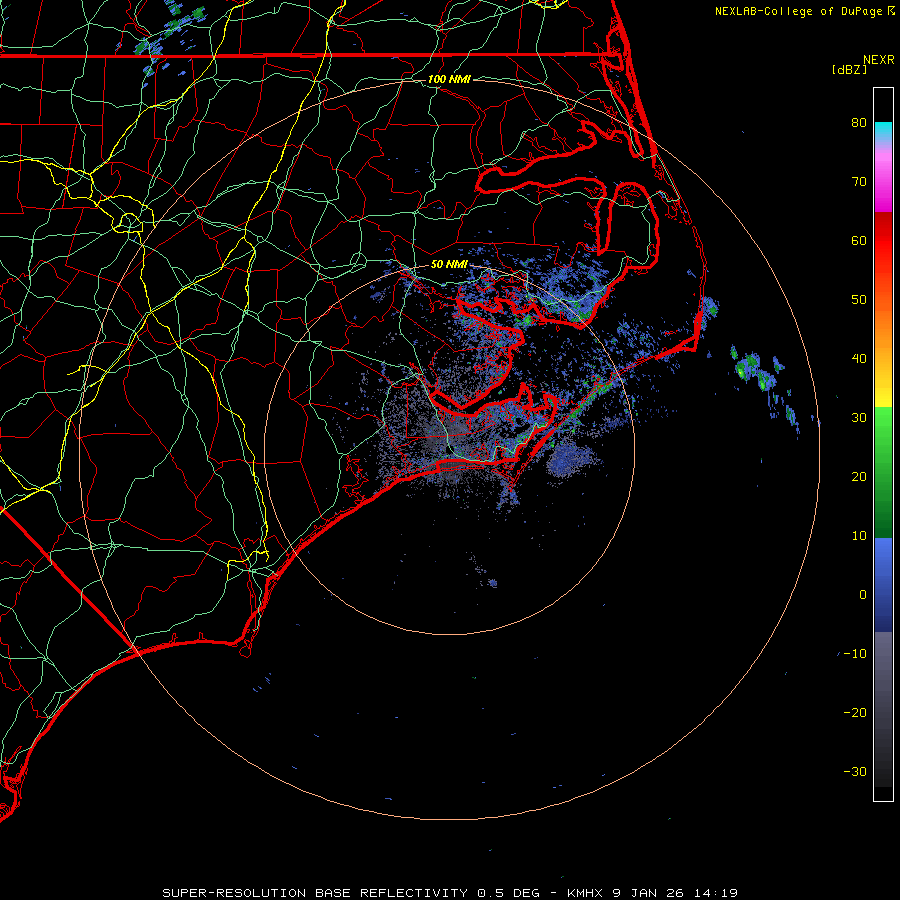
Task: Click the KMHX station identifier in the caption
Action: tap(585, 893)
